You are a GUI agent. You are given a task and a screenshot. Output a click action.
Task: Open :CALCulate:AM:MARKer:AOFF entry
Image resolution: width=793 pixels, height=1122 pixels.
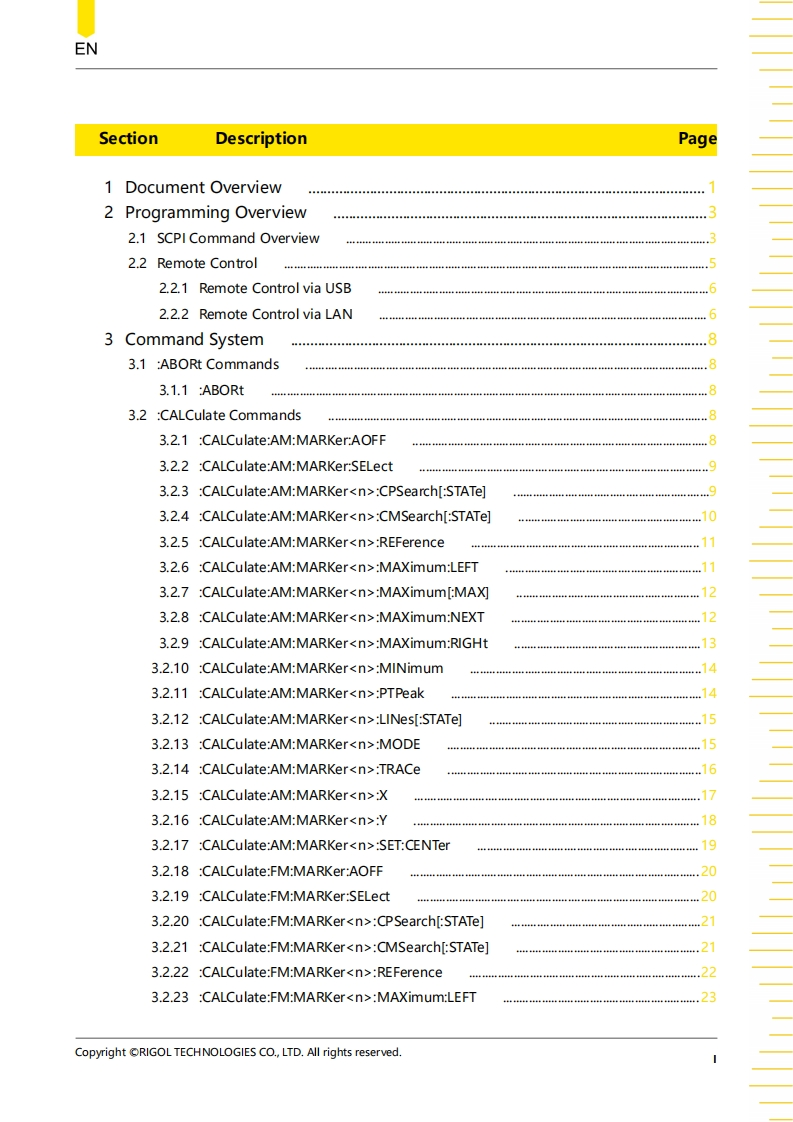(x=292, y=440)
